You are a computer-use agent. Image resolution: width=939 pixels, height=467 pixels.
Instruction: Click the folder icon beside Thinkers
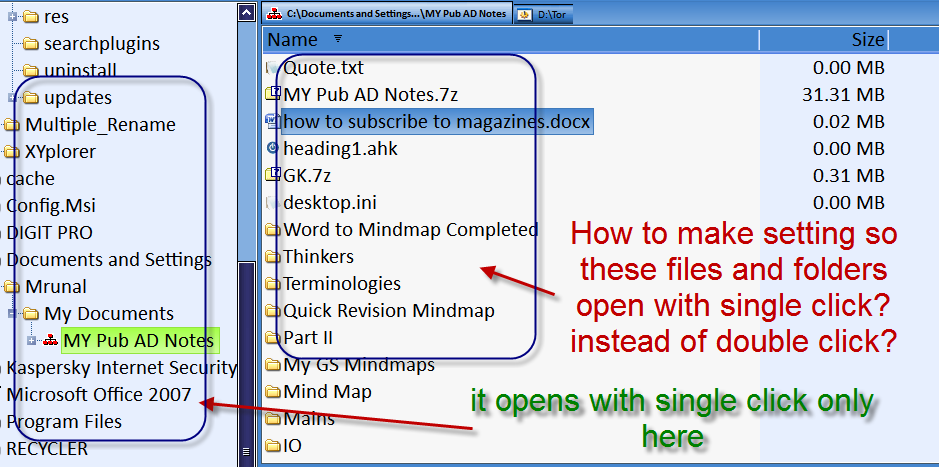click(274, 257)
